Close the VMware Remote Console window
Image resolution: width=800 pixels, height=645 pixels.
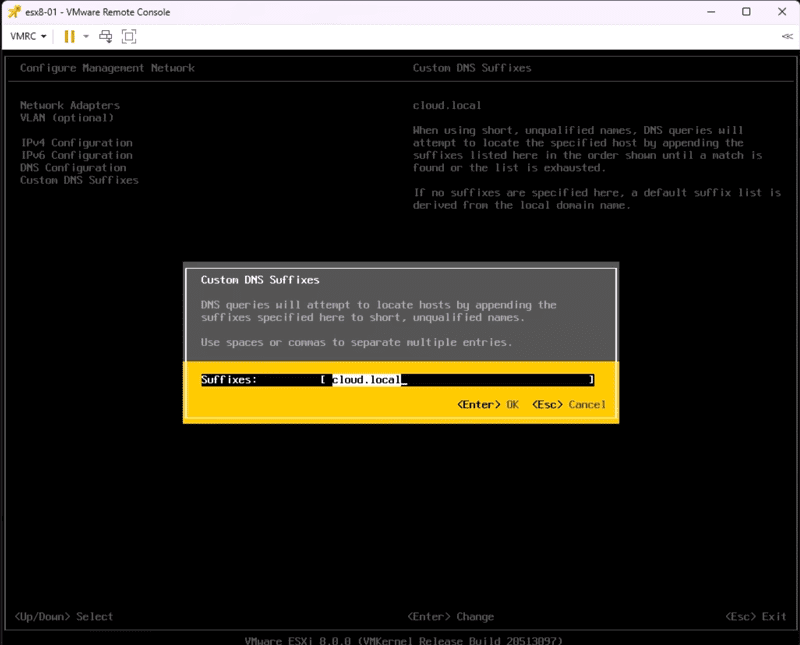pyautogui.click(x=782, y=12)
